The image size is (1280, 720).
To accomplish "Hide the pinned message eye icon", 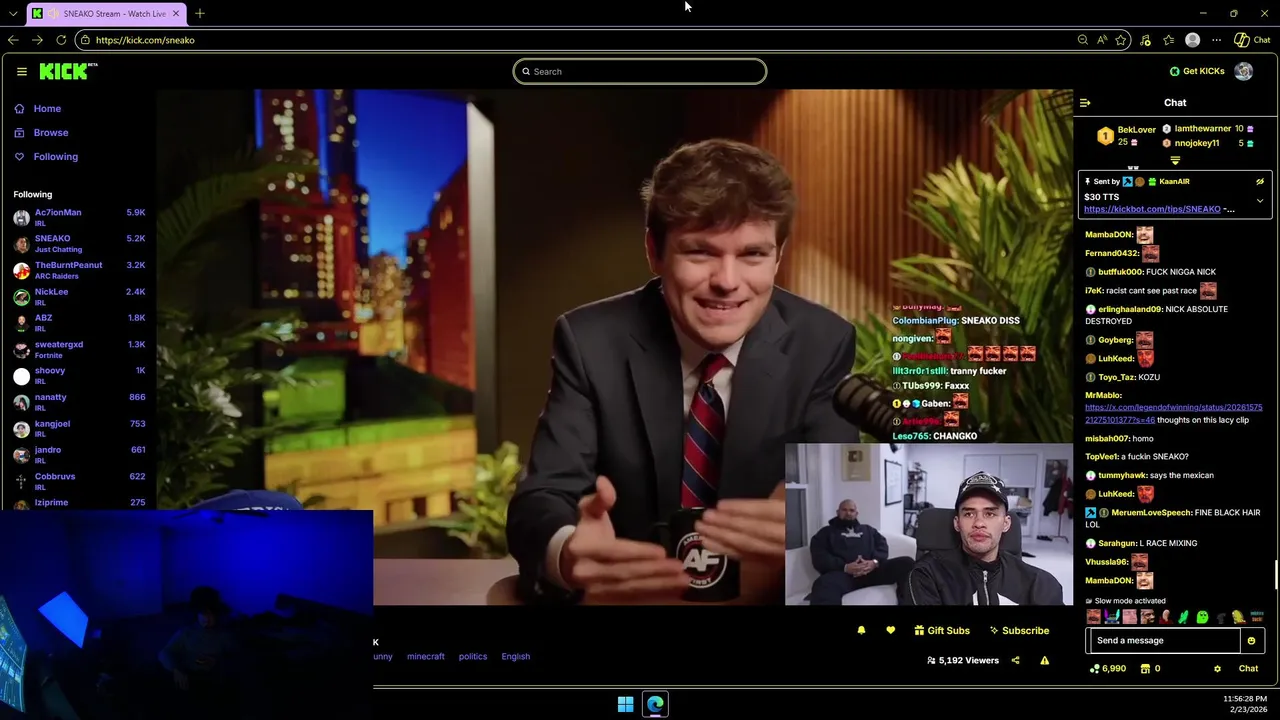I will point(1260,182).
